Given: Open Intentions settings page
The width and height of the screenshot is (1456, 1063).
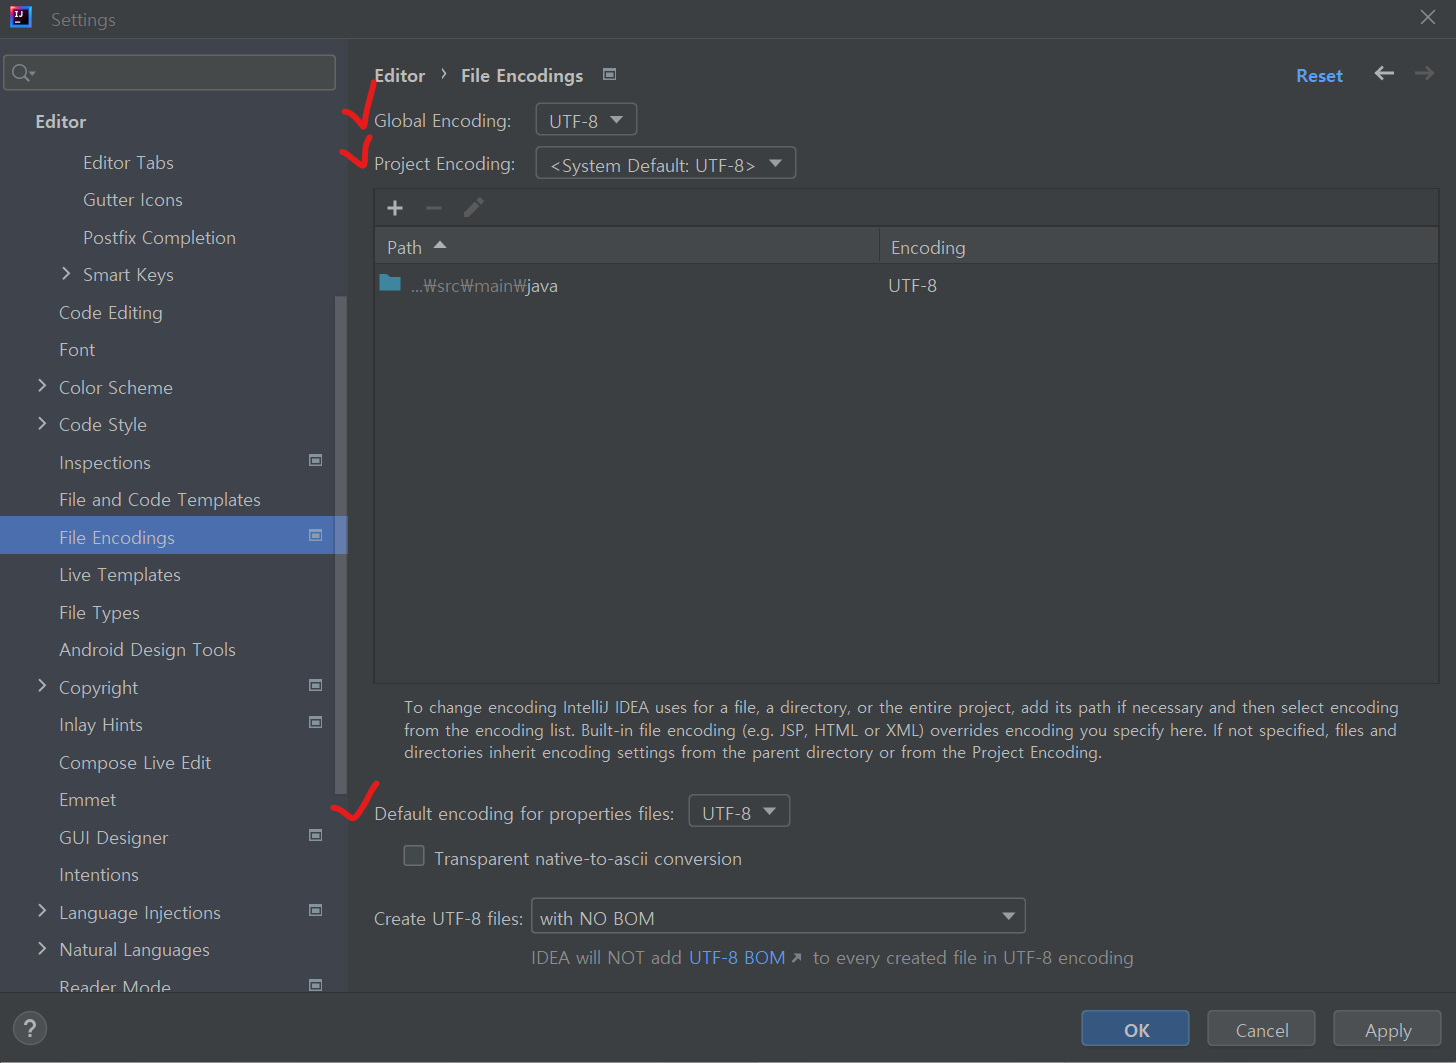Looking at the screenshot, I should pyautogui.click(x=99, y=875).
